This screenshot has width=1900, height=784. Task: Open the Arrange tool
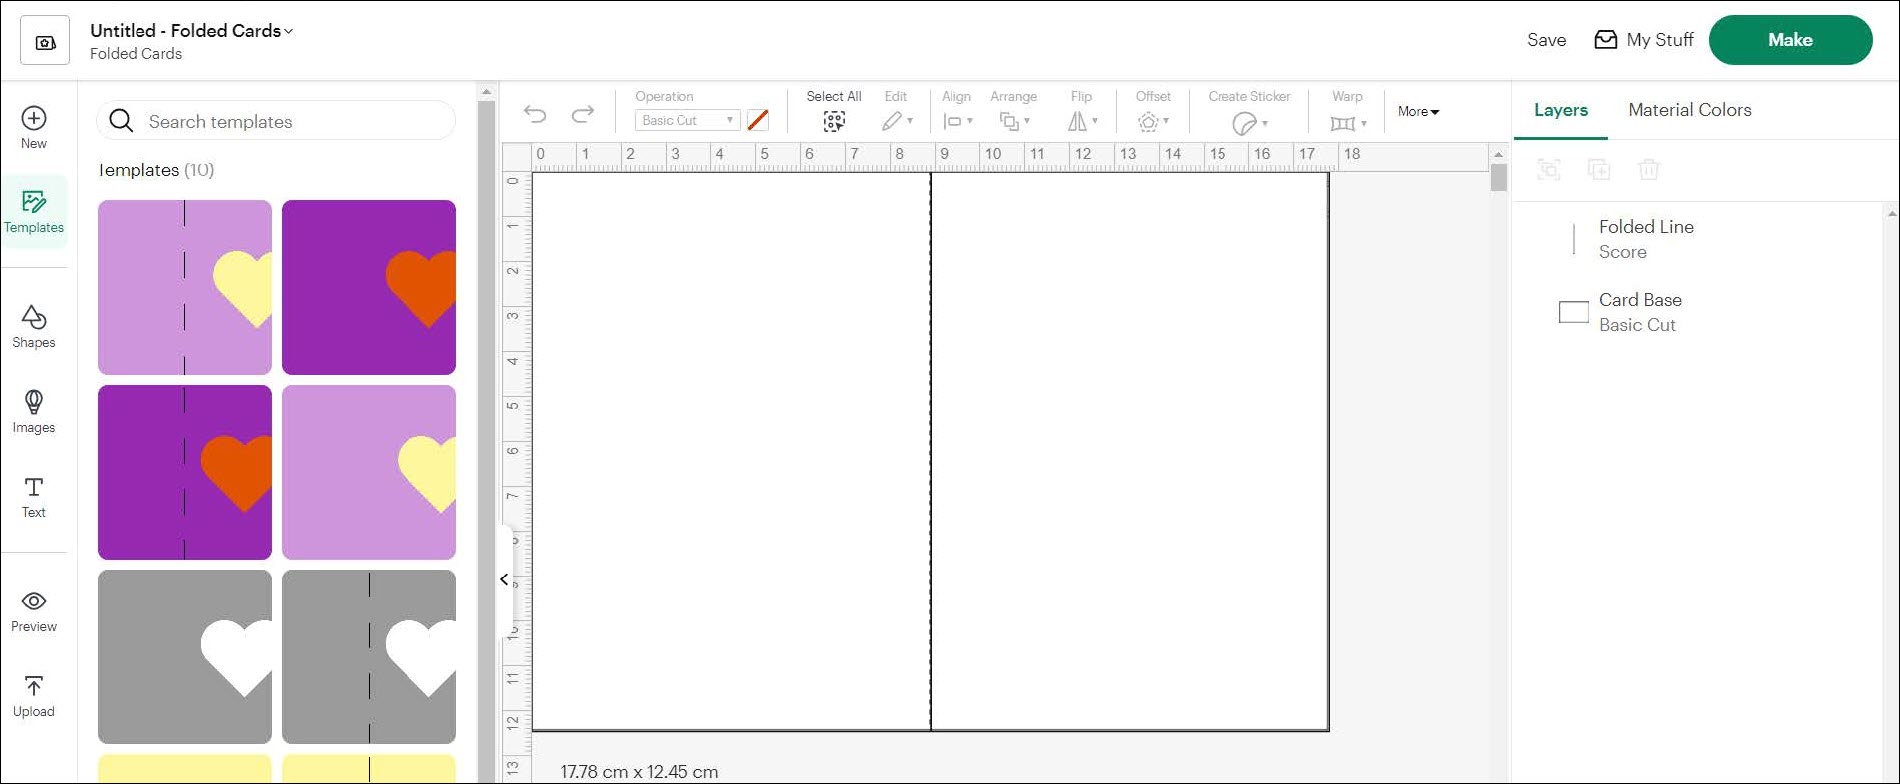(1014, 121)
